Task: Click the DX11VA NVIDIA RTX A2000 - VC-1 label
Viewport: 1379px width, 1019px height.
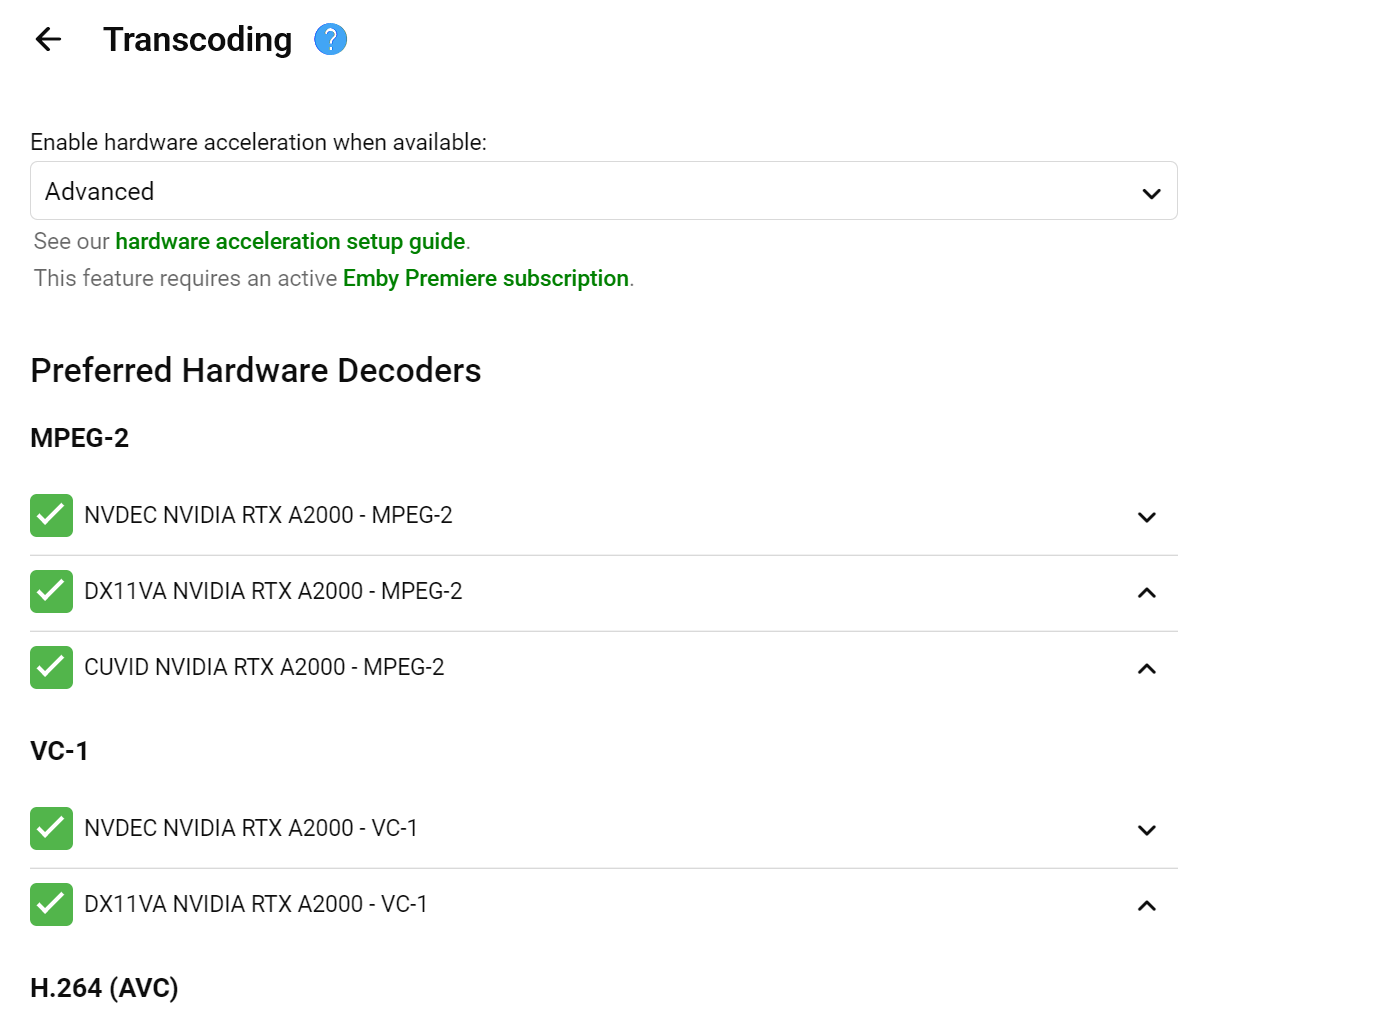Action: click(x=256, y=905)
